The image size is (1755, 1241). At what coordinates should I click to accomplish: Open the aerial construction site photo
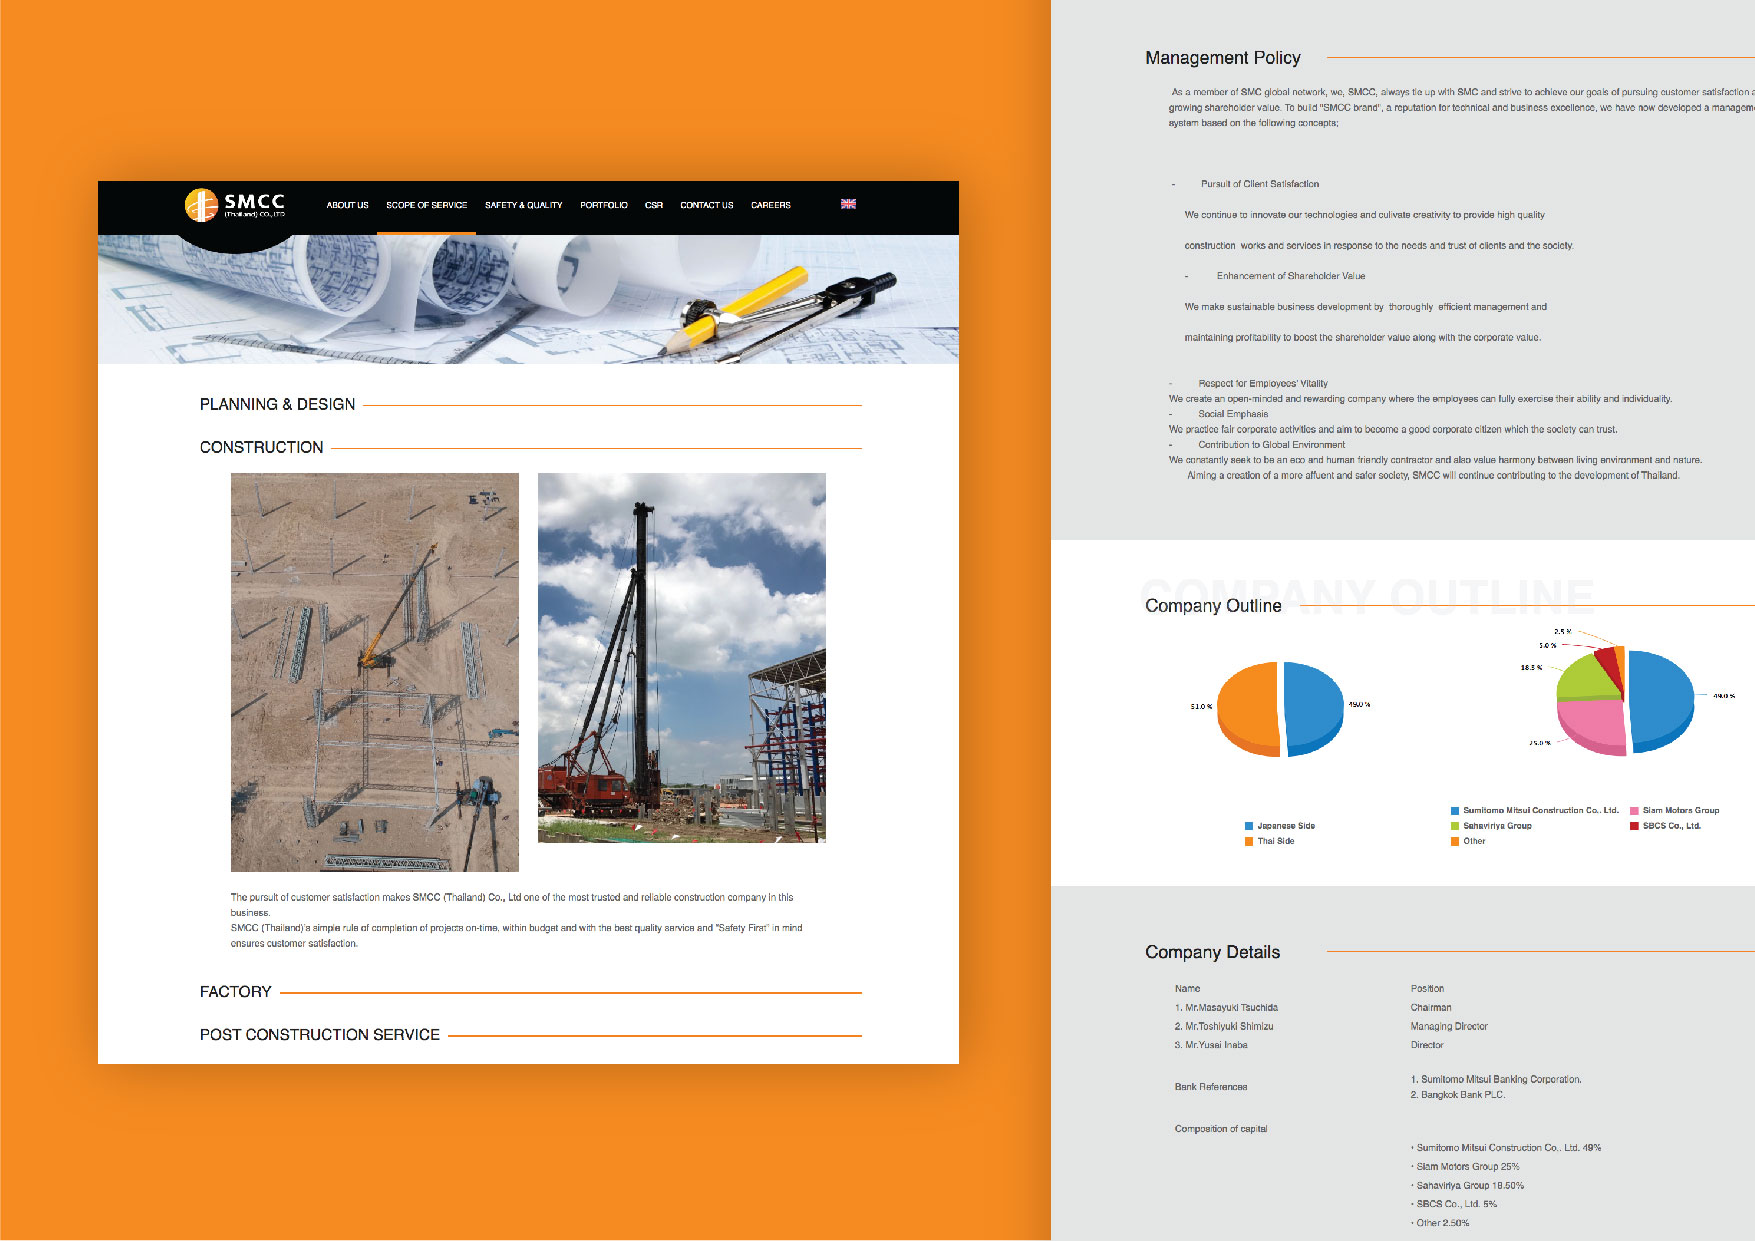pos(375,672)
